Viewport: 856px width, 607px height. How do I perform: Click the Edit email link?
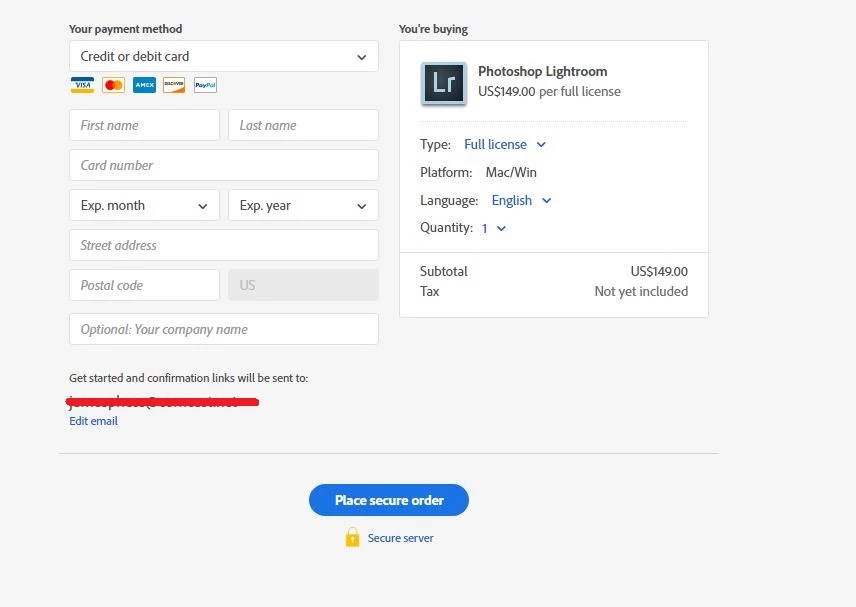pos(93,421)
